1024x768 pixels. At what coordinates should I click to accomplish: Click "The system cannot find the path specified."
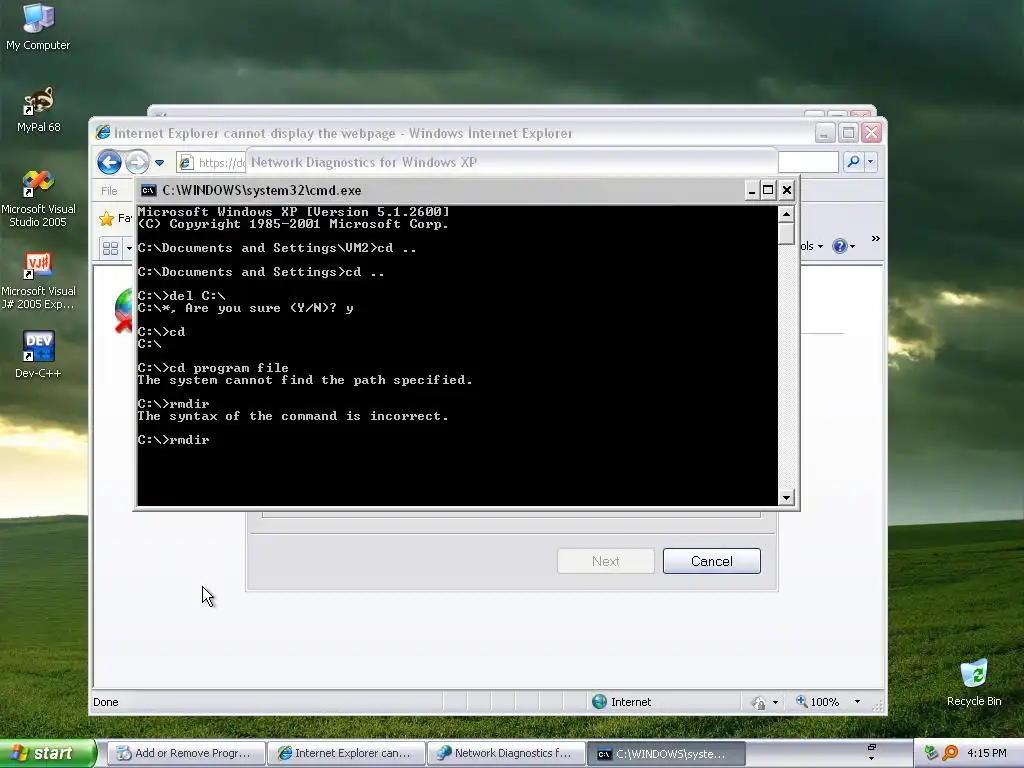pyautogui.click(x=304, y=380)
